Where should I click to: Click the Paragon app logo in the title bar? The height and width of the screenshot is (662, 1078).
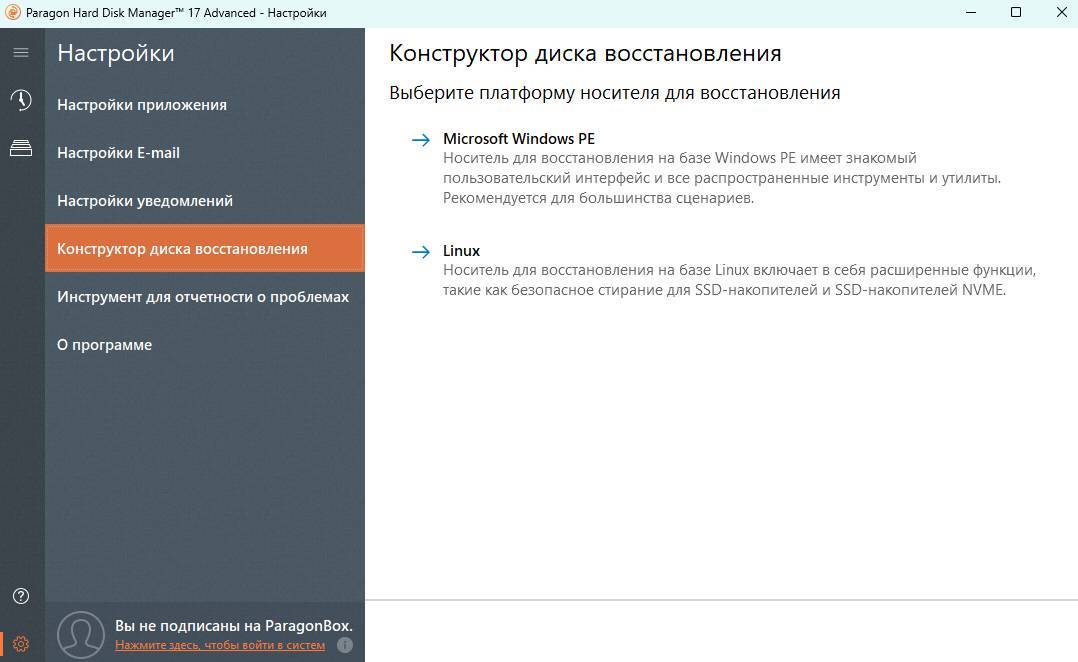[x=12, y=12]
